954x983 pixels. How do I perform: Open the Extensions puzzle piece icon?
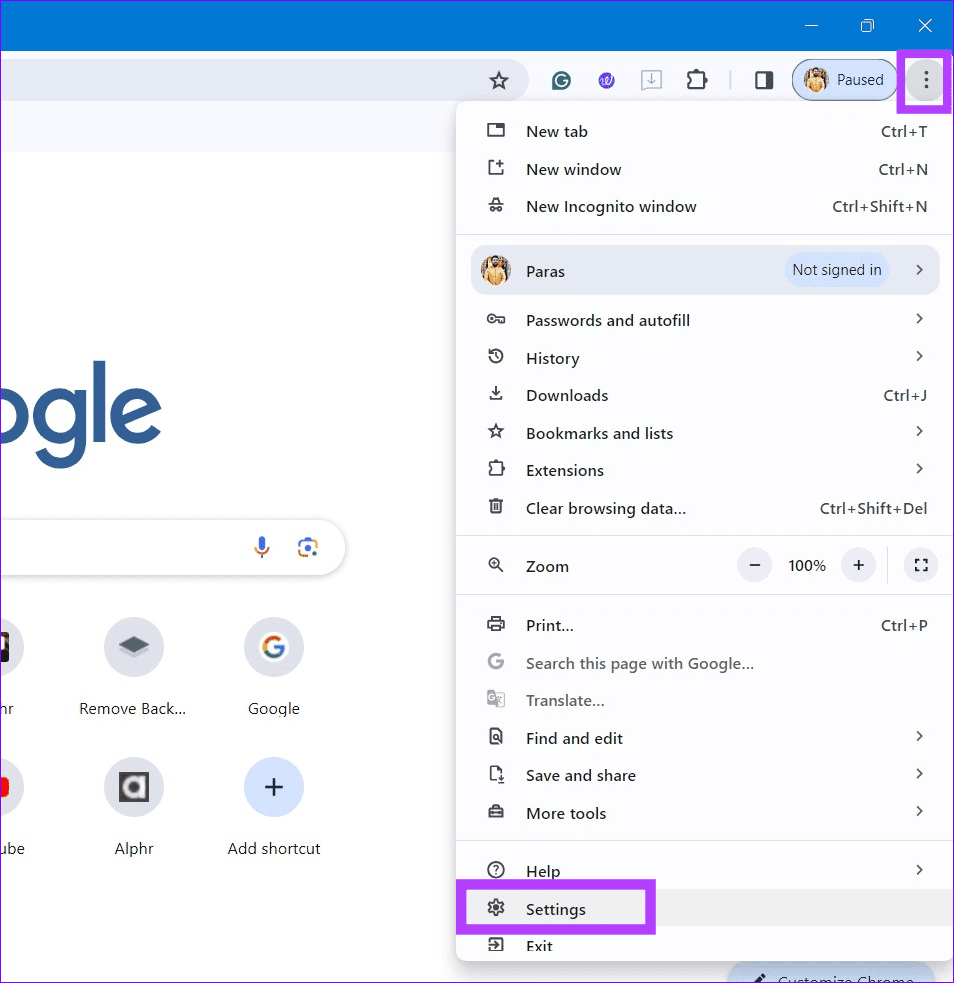pos(697,80)
